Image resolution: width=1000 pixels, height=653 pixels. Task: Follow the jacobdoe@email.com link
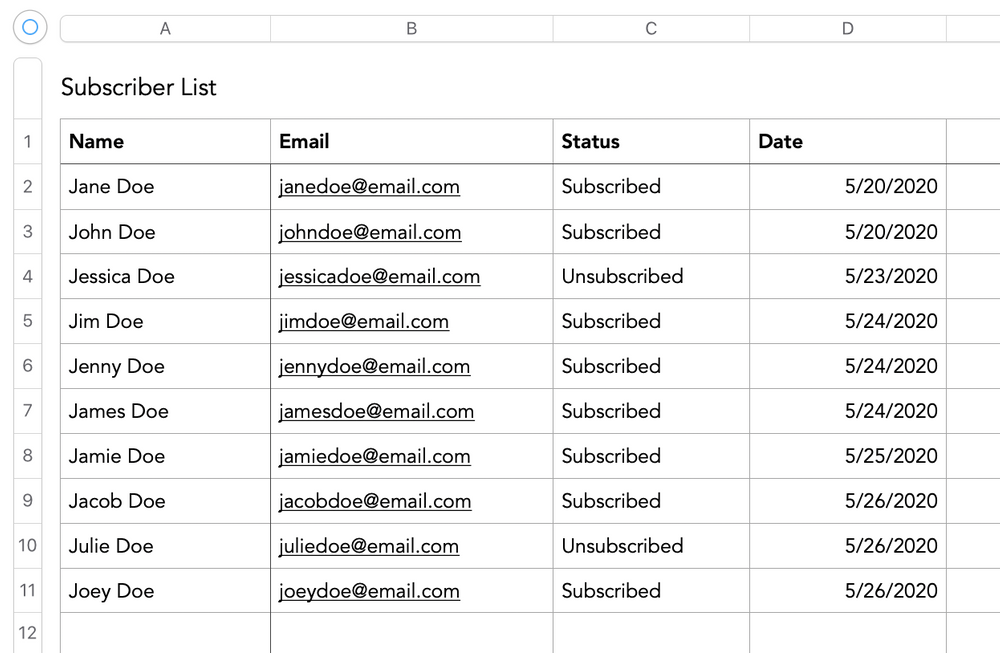click(375, 501)
